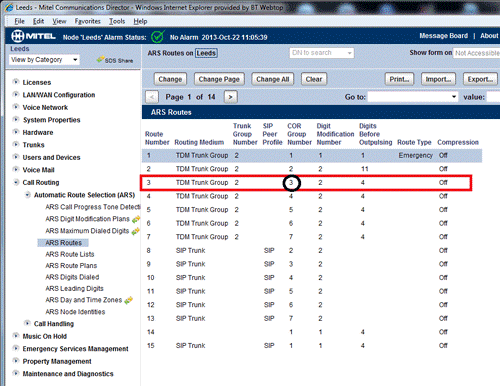Viewport: 500px width, 386px height.
Task: Expand Property Management category
Action: [15, 361]
